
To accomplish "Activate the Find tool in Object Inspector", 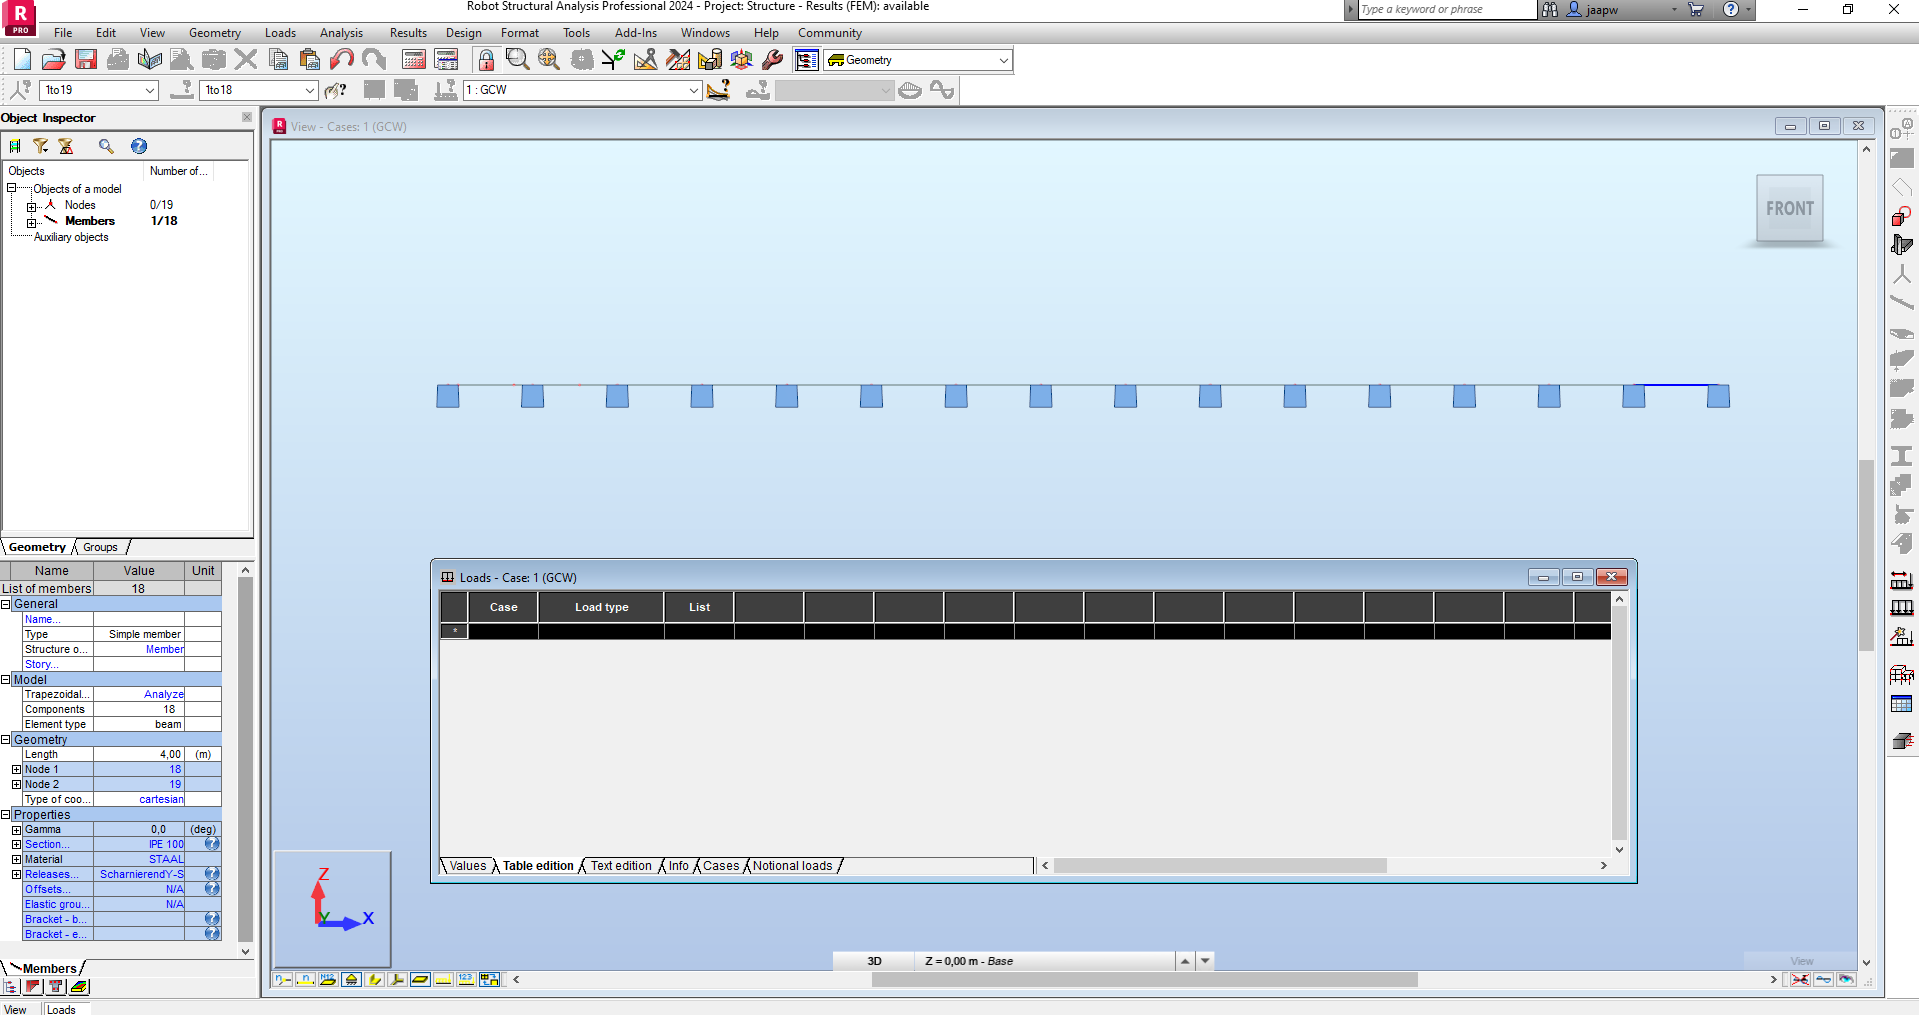I will (106, 146).
